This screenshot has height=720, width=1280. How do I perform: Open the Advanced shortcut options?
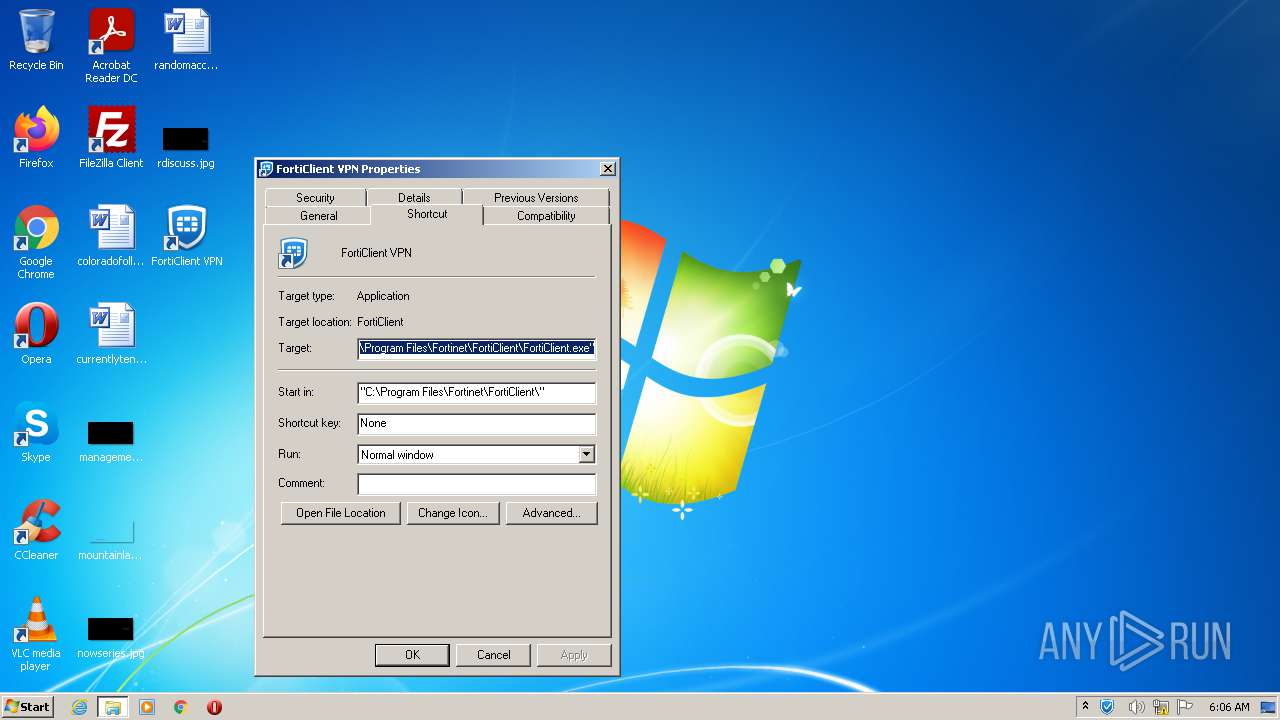pos(551,513)
